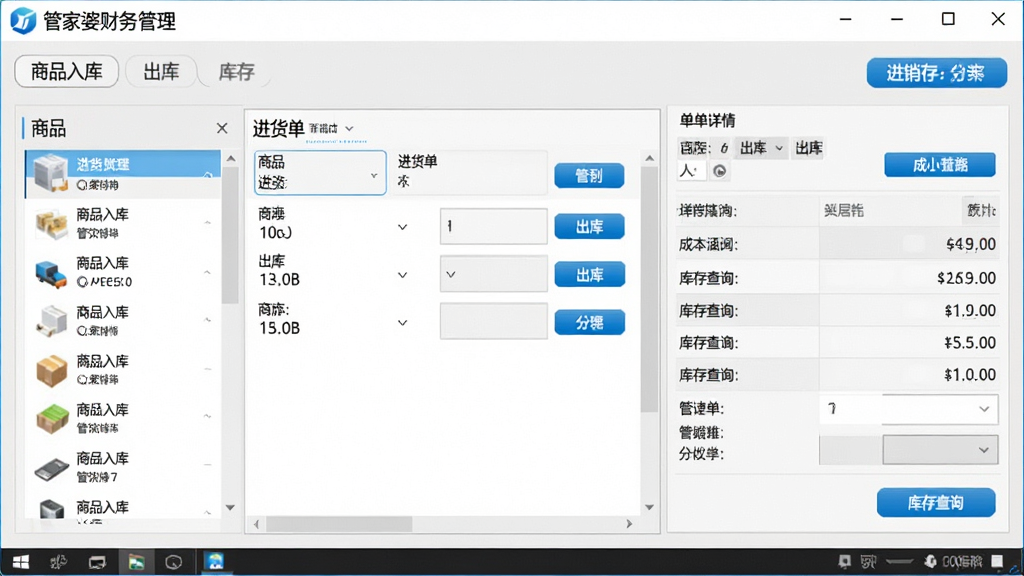Click the blue 库存查询 button
1024x576 pixels.
[936, 503]
